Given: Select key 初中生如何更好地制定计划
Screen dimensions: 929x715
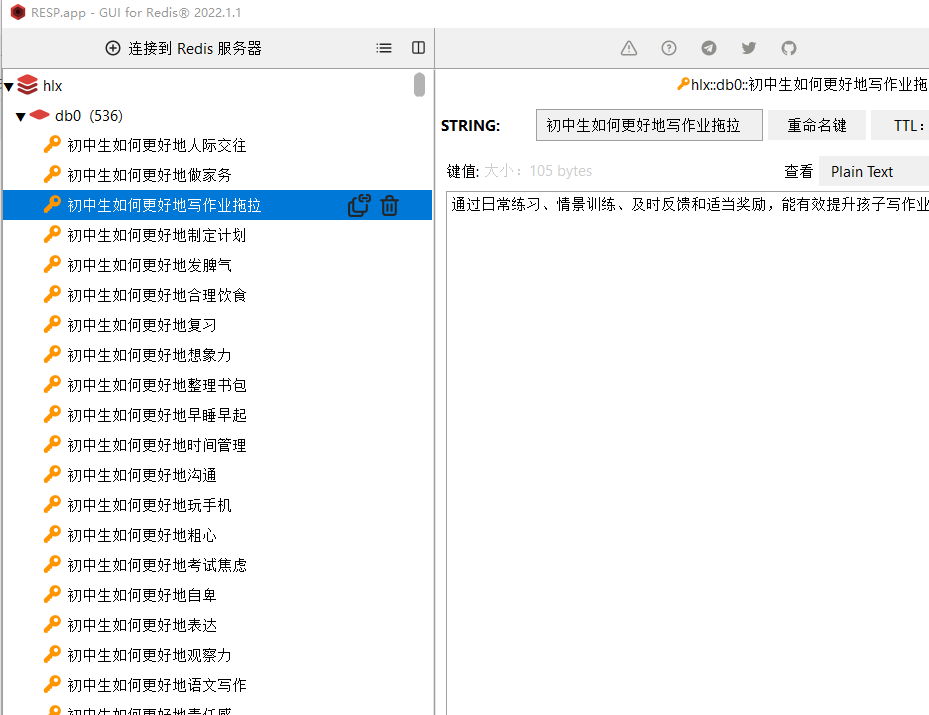Looking at the screenshot, I should 156,235.
